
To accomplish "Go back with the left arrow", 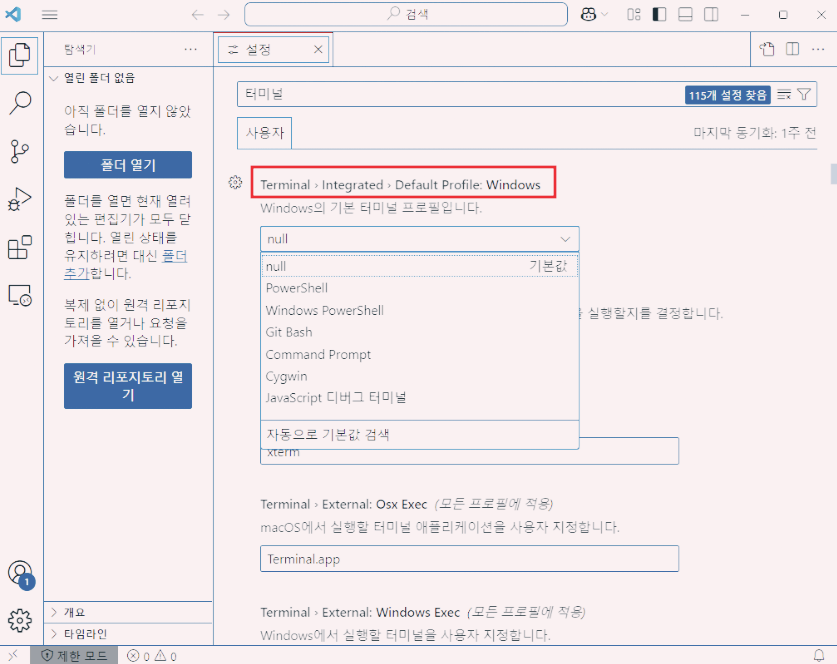I will click(x=198, y=14).
